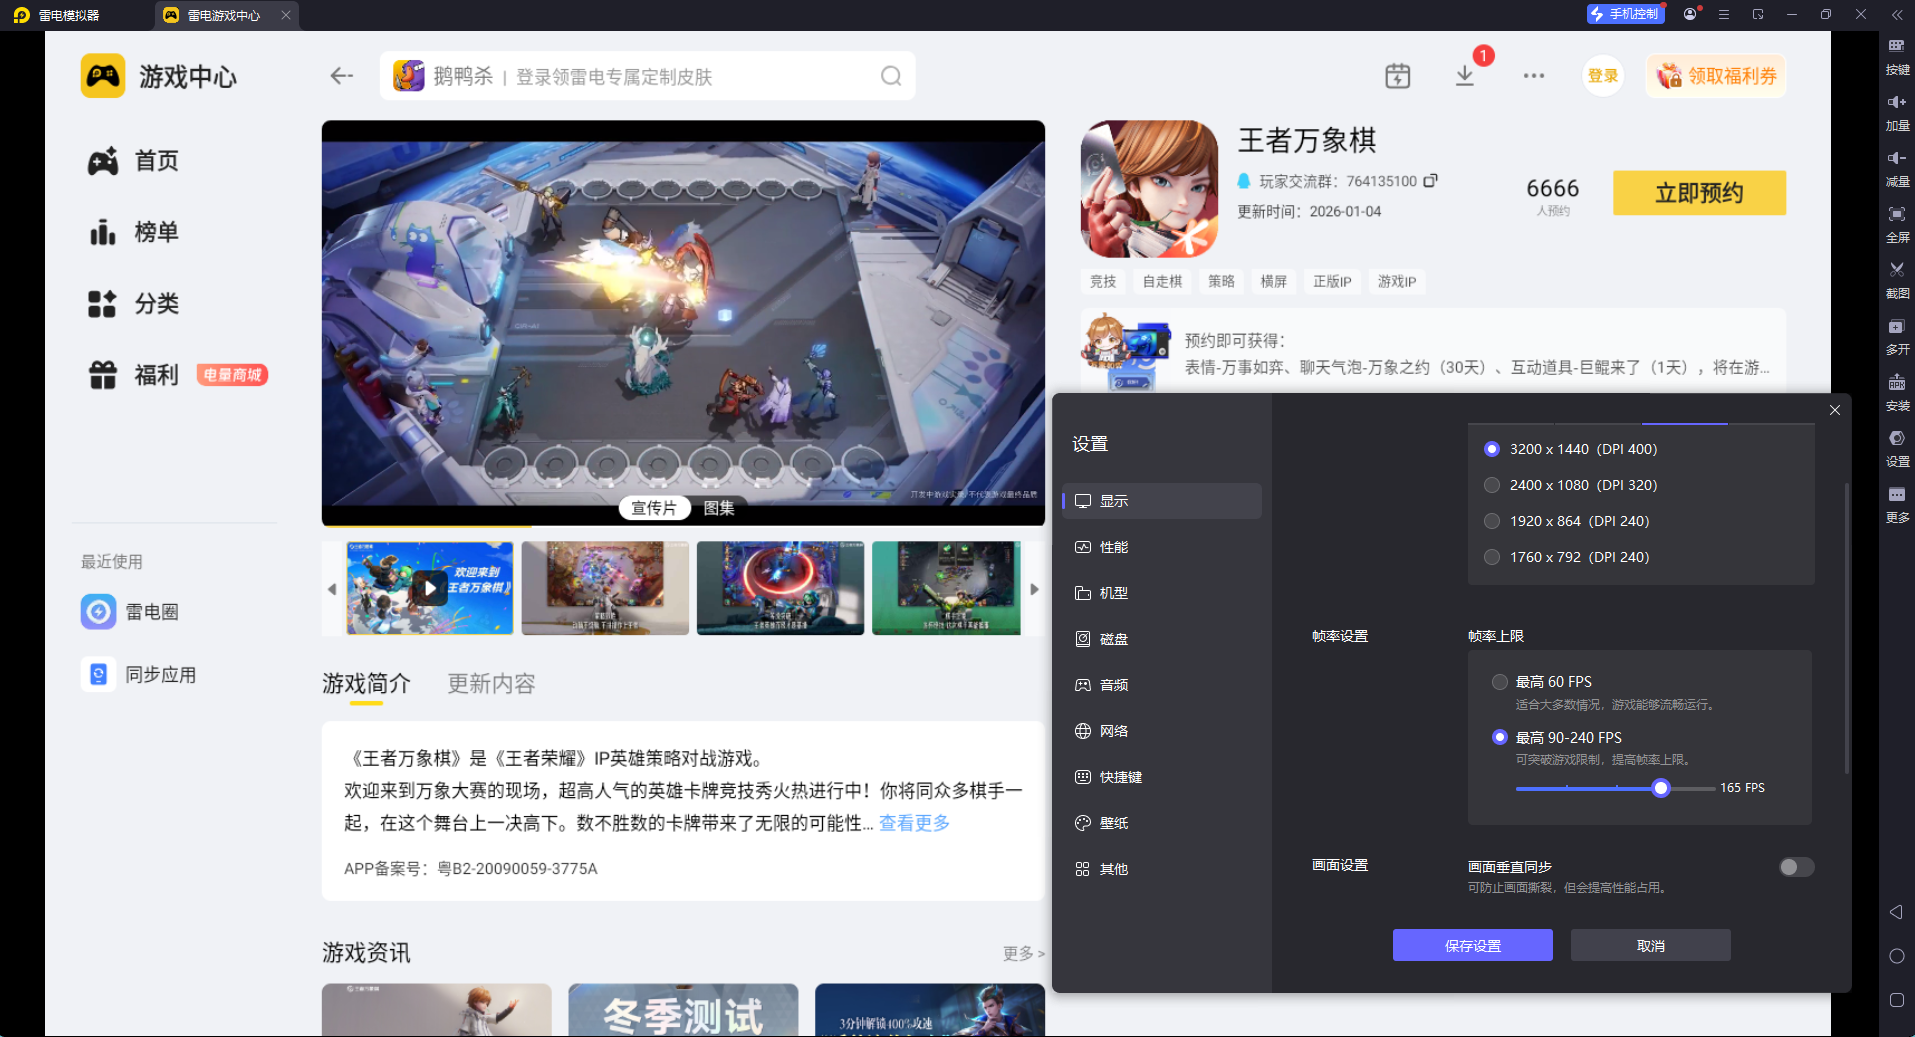Click the 减量 volume down icon
The image size is (1915, 1037).
1896,158
